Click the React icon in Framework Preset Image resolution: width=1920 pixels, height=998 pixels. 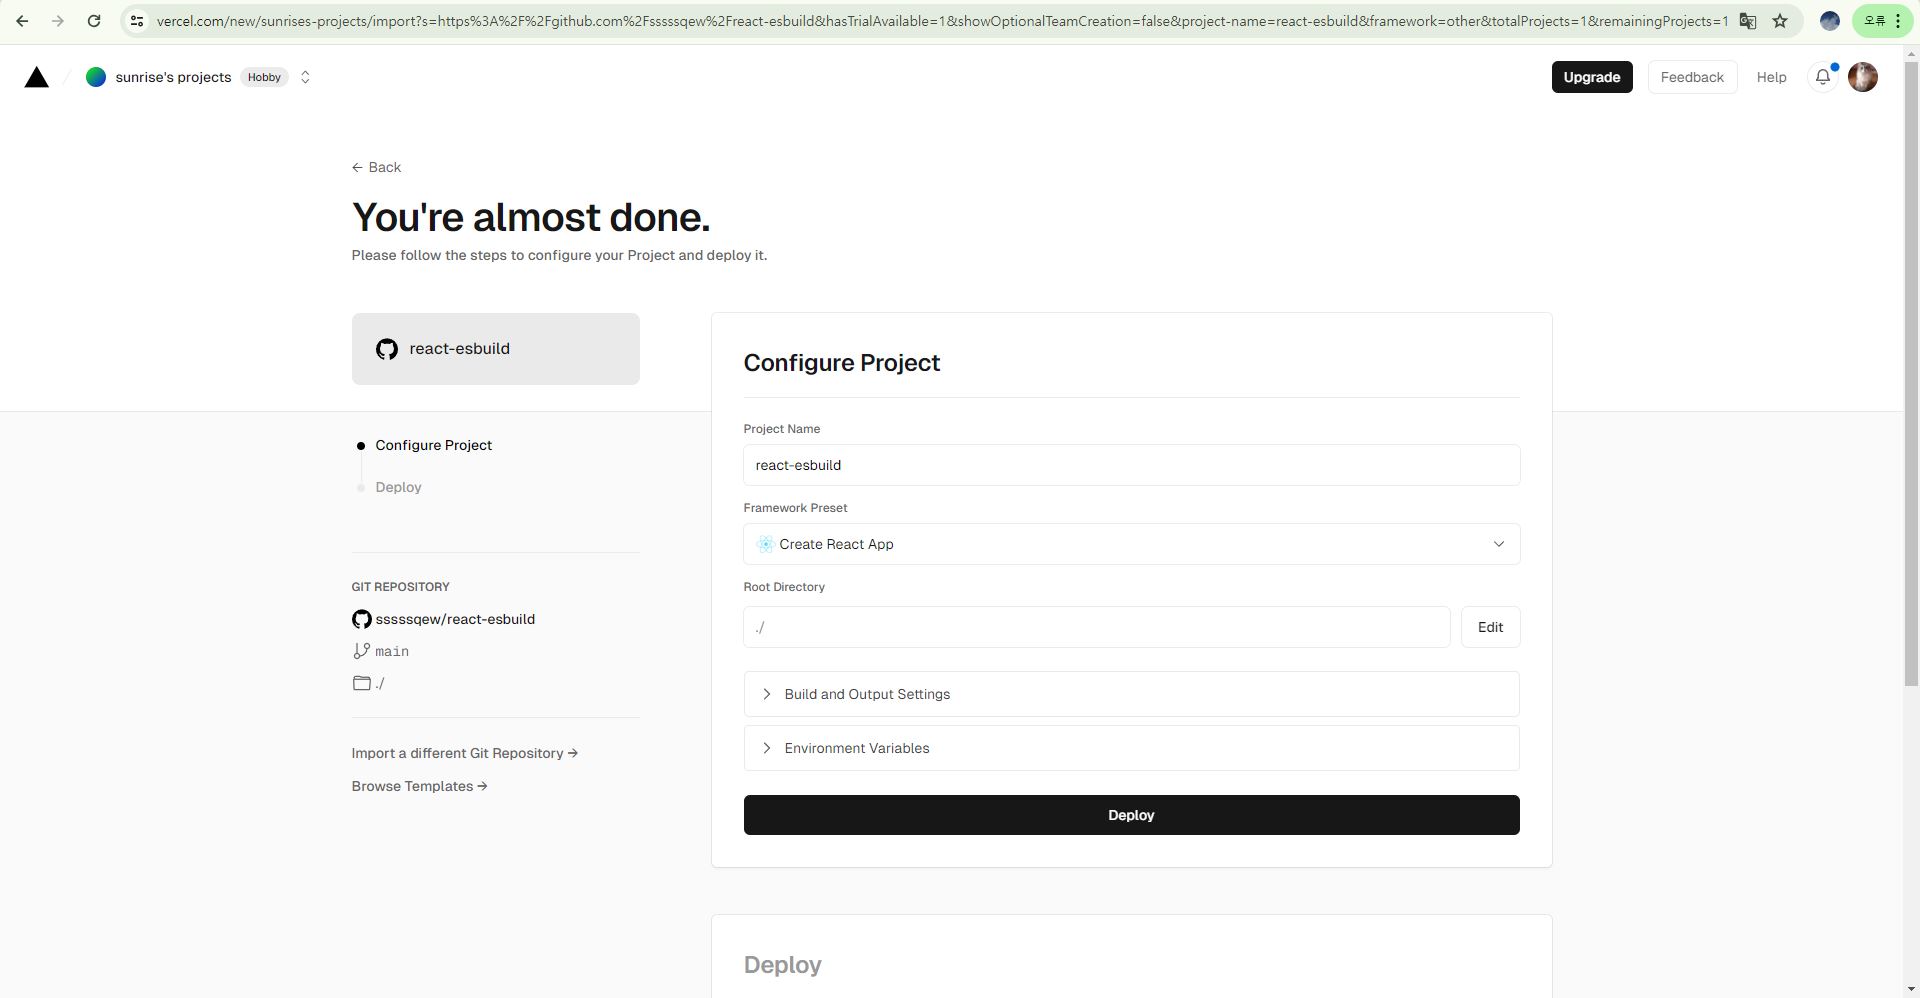[x=765, y=544]
